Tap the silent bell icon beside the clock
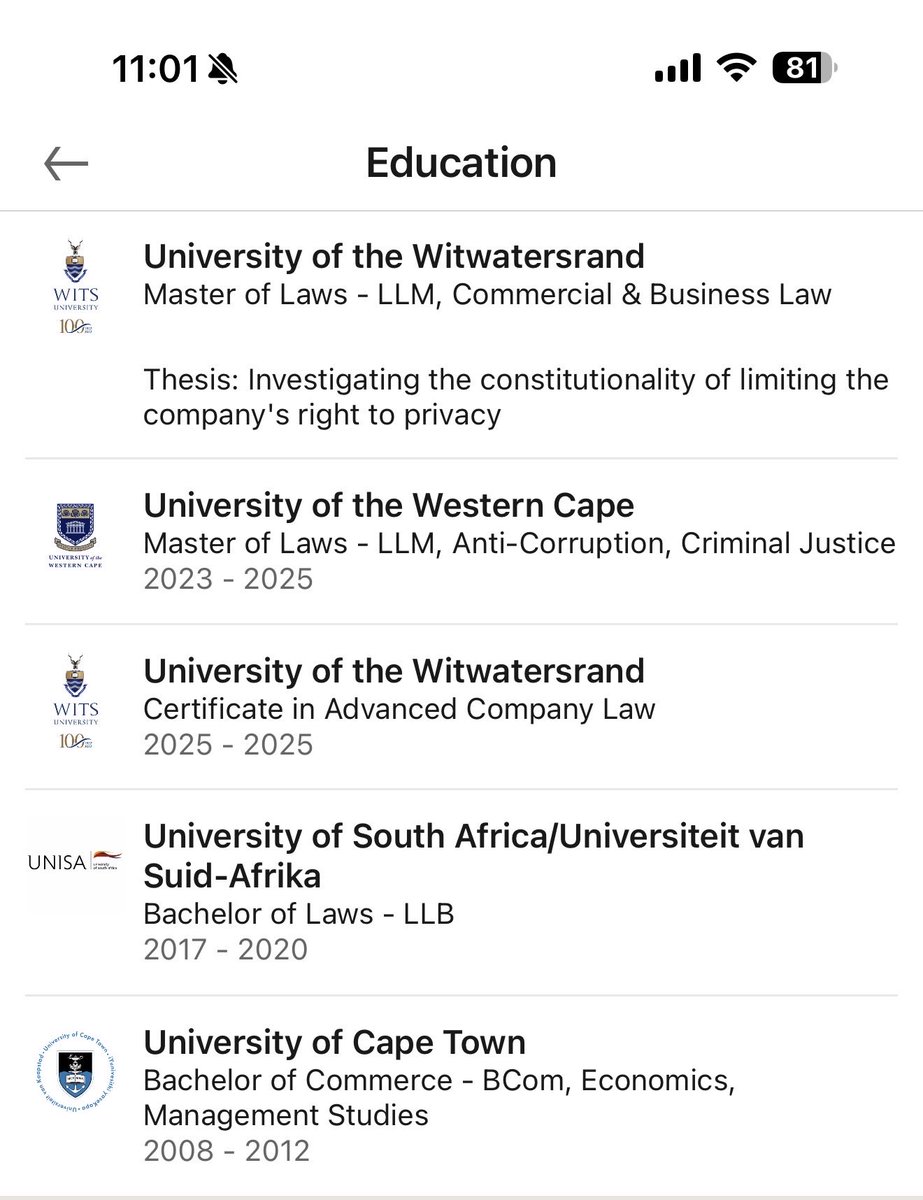Viewport: 923px width, 1200px height. point(223,70)
